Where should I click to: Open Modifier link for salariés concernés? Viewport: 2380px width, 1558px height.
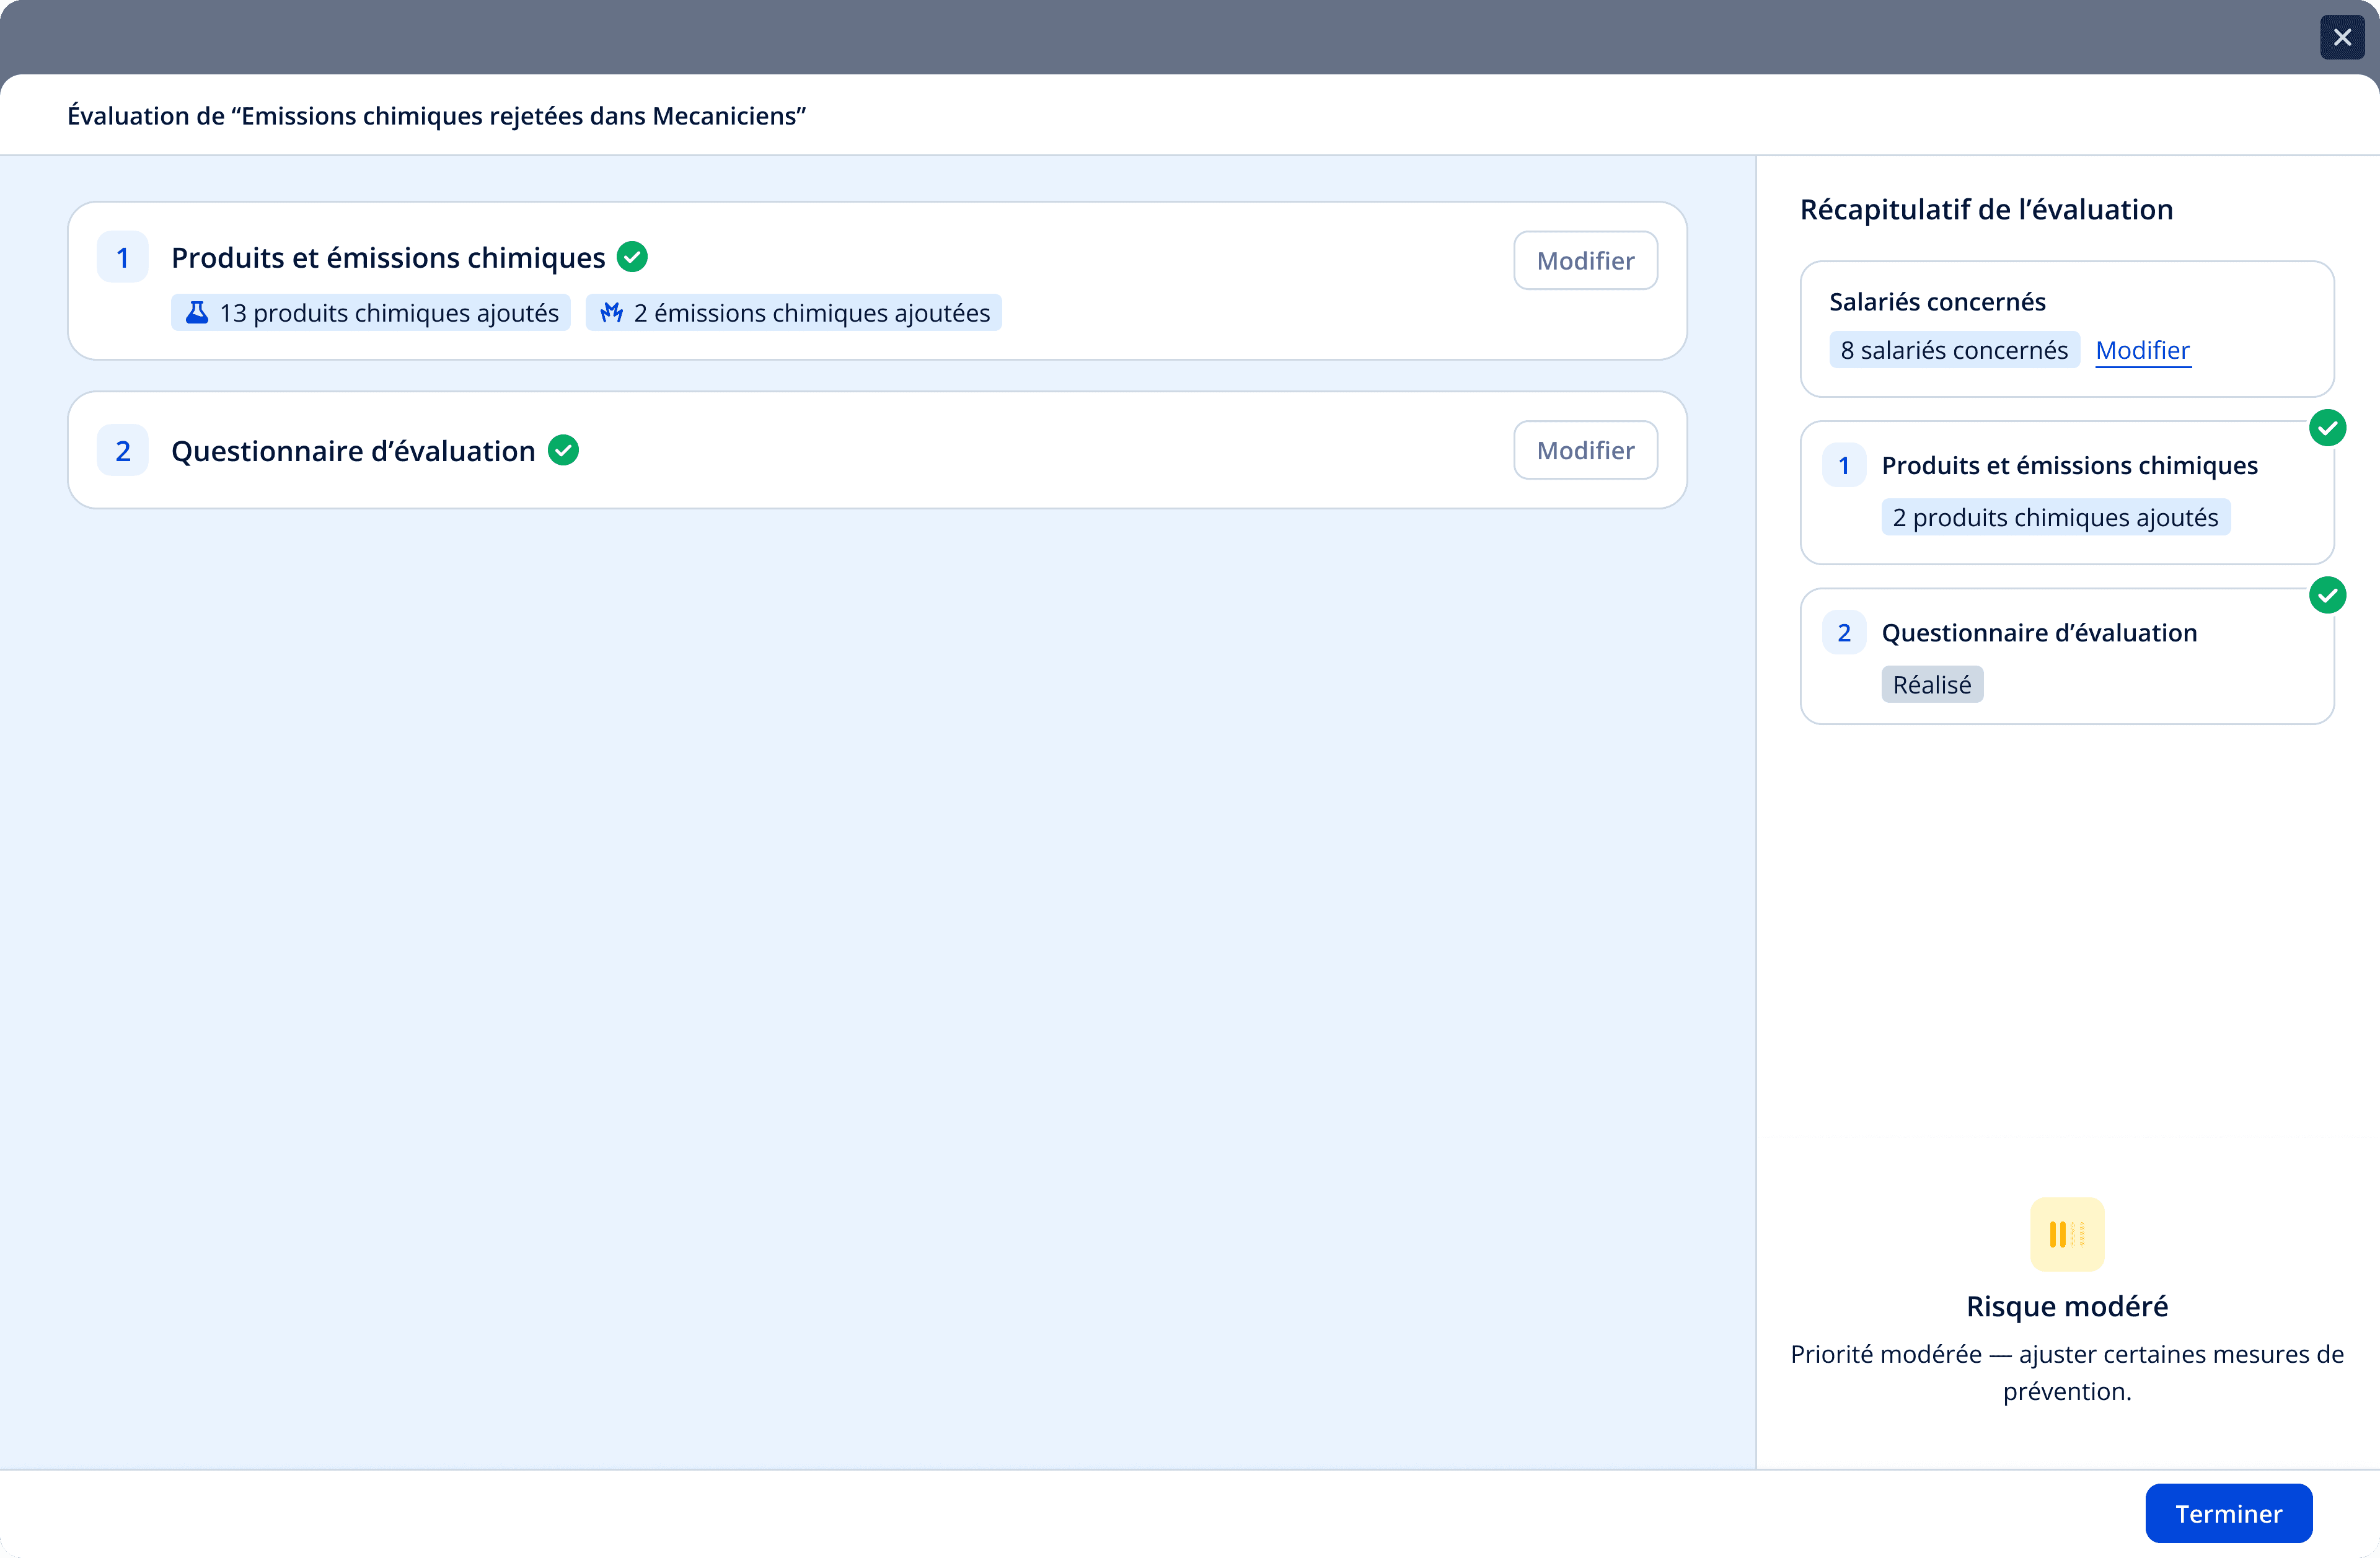click(x=2142, y=350)
